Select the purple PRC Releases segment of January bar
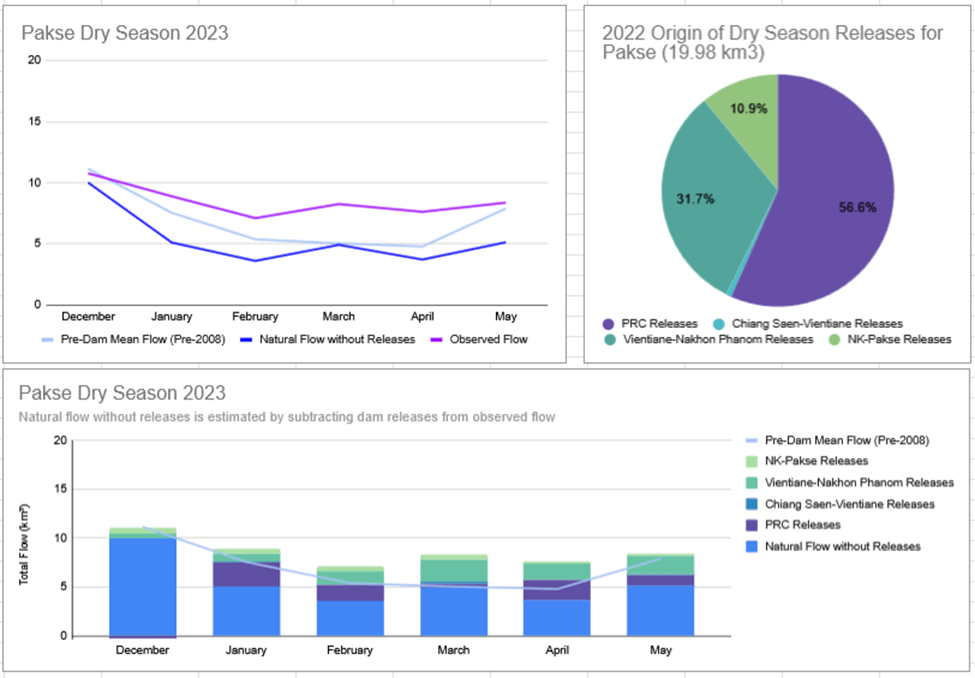The width and height of the screenshot is (975, 678). click(x=246, y=574)
